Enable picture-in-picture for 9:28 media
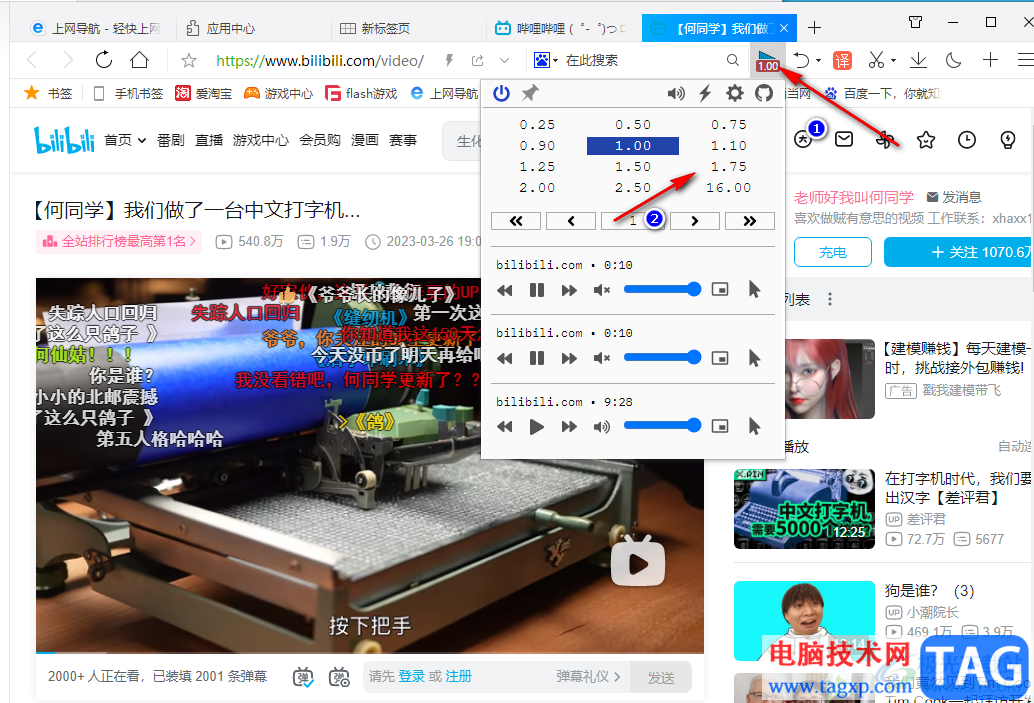This screenshot has height=703, width=1034. 720,426
